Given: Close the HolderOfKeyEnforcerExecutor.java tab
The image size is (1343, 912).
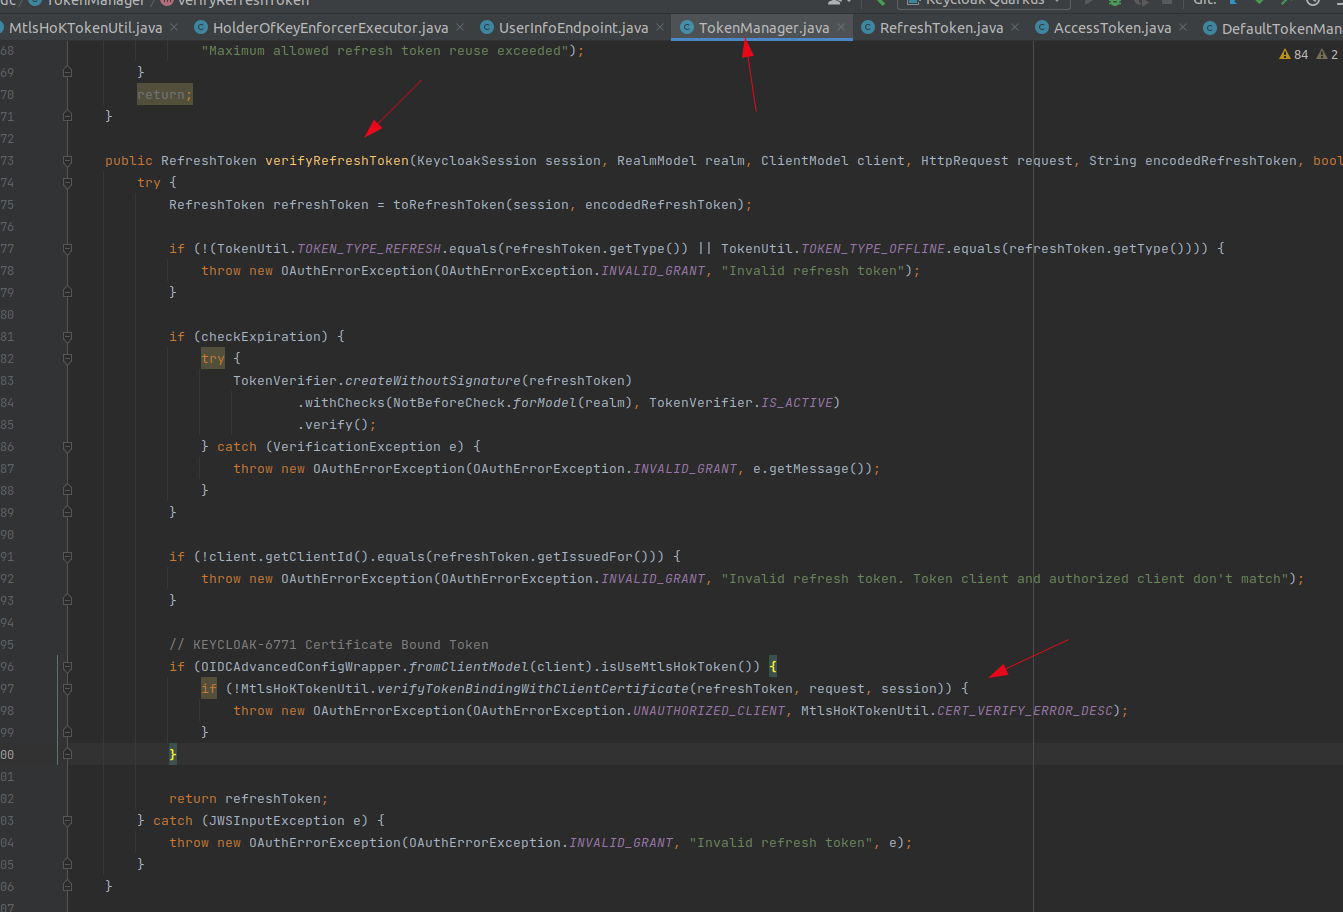Looking at the screenshot, I should pyautogui.click(x=460, y=28).
